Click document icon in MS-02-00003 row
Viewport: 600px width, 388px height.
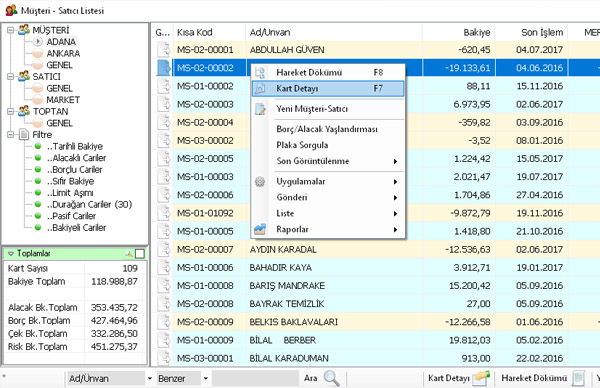click(x=164, y=104)
